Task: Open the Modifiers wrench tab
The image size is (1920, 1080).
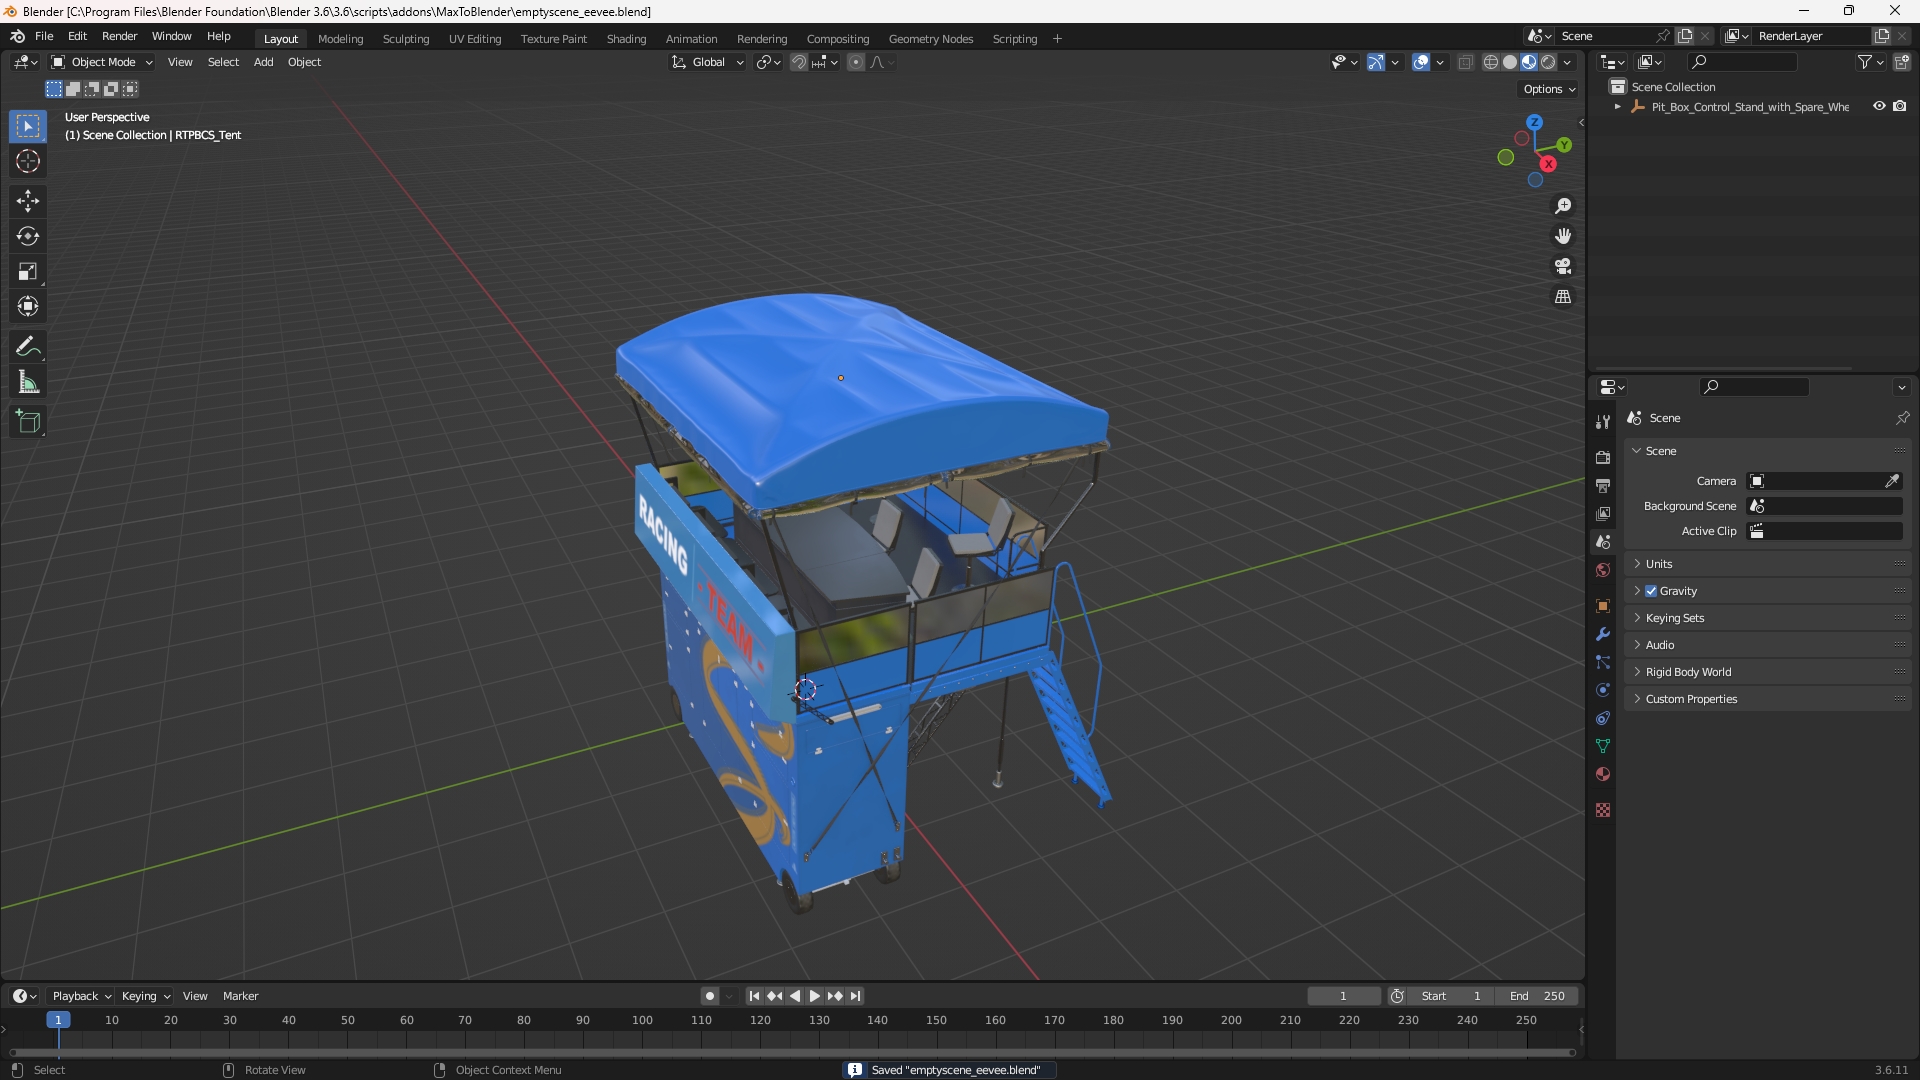Action: 1603,634
